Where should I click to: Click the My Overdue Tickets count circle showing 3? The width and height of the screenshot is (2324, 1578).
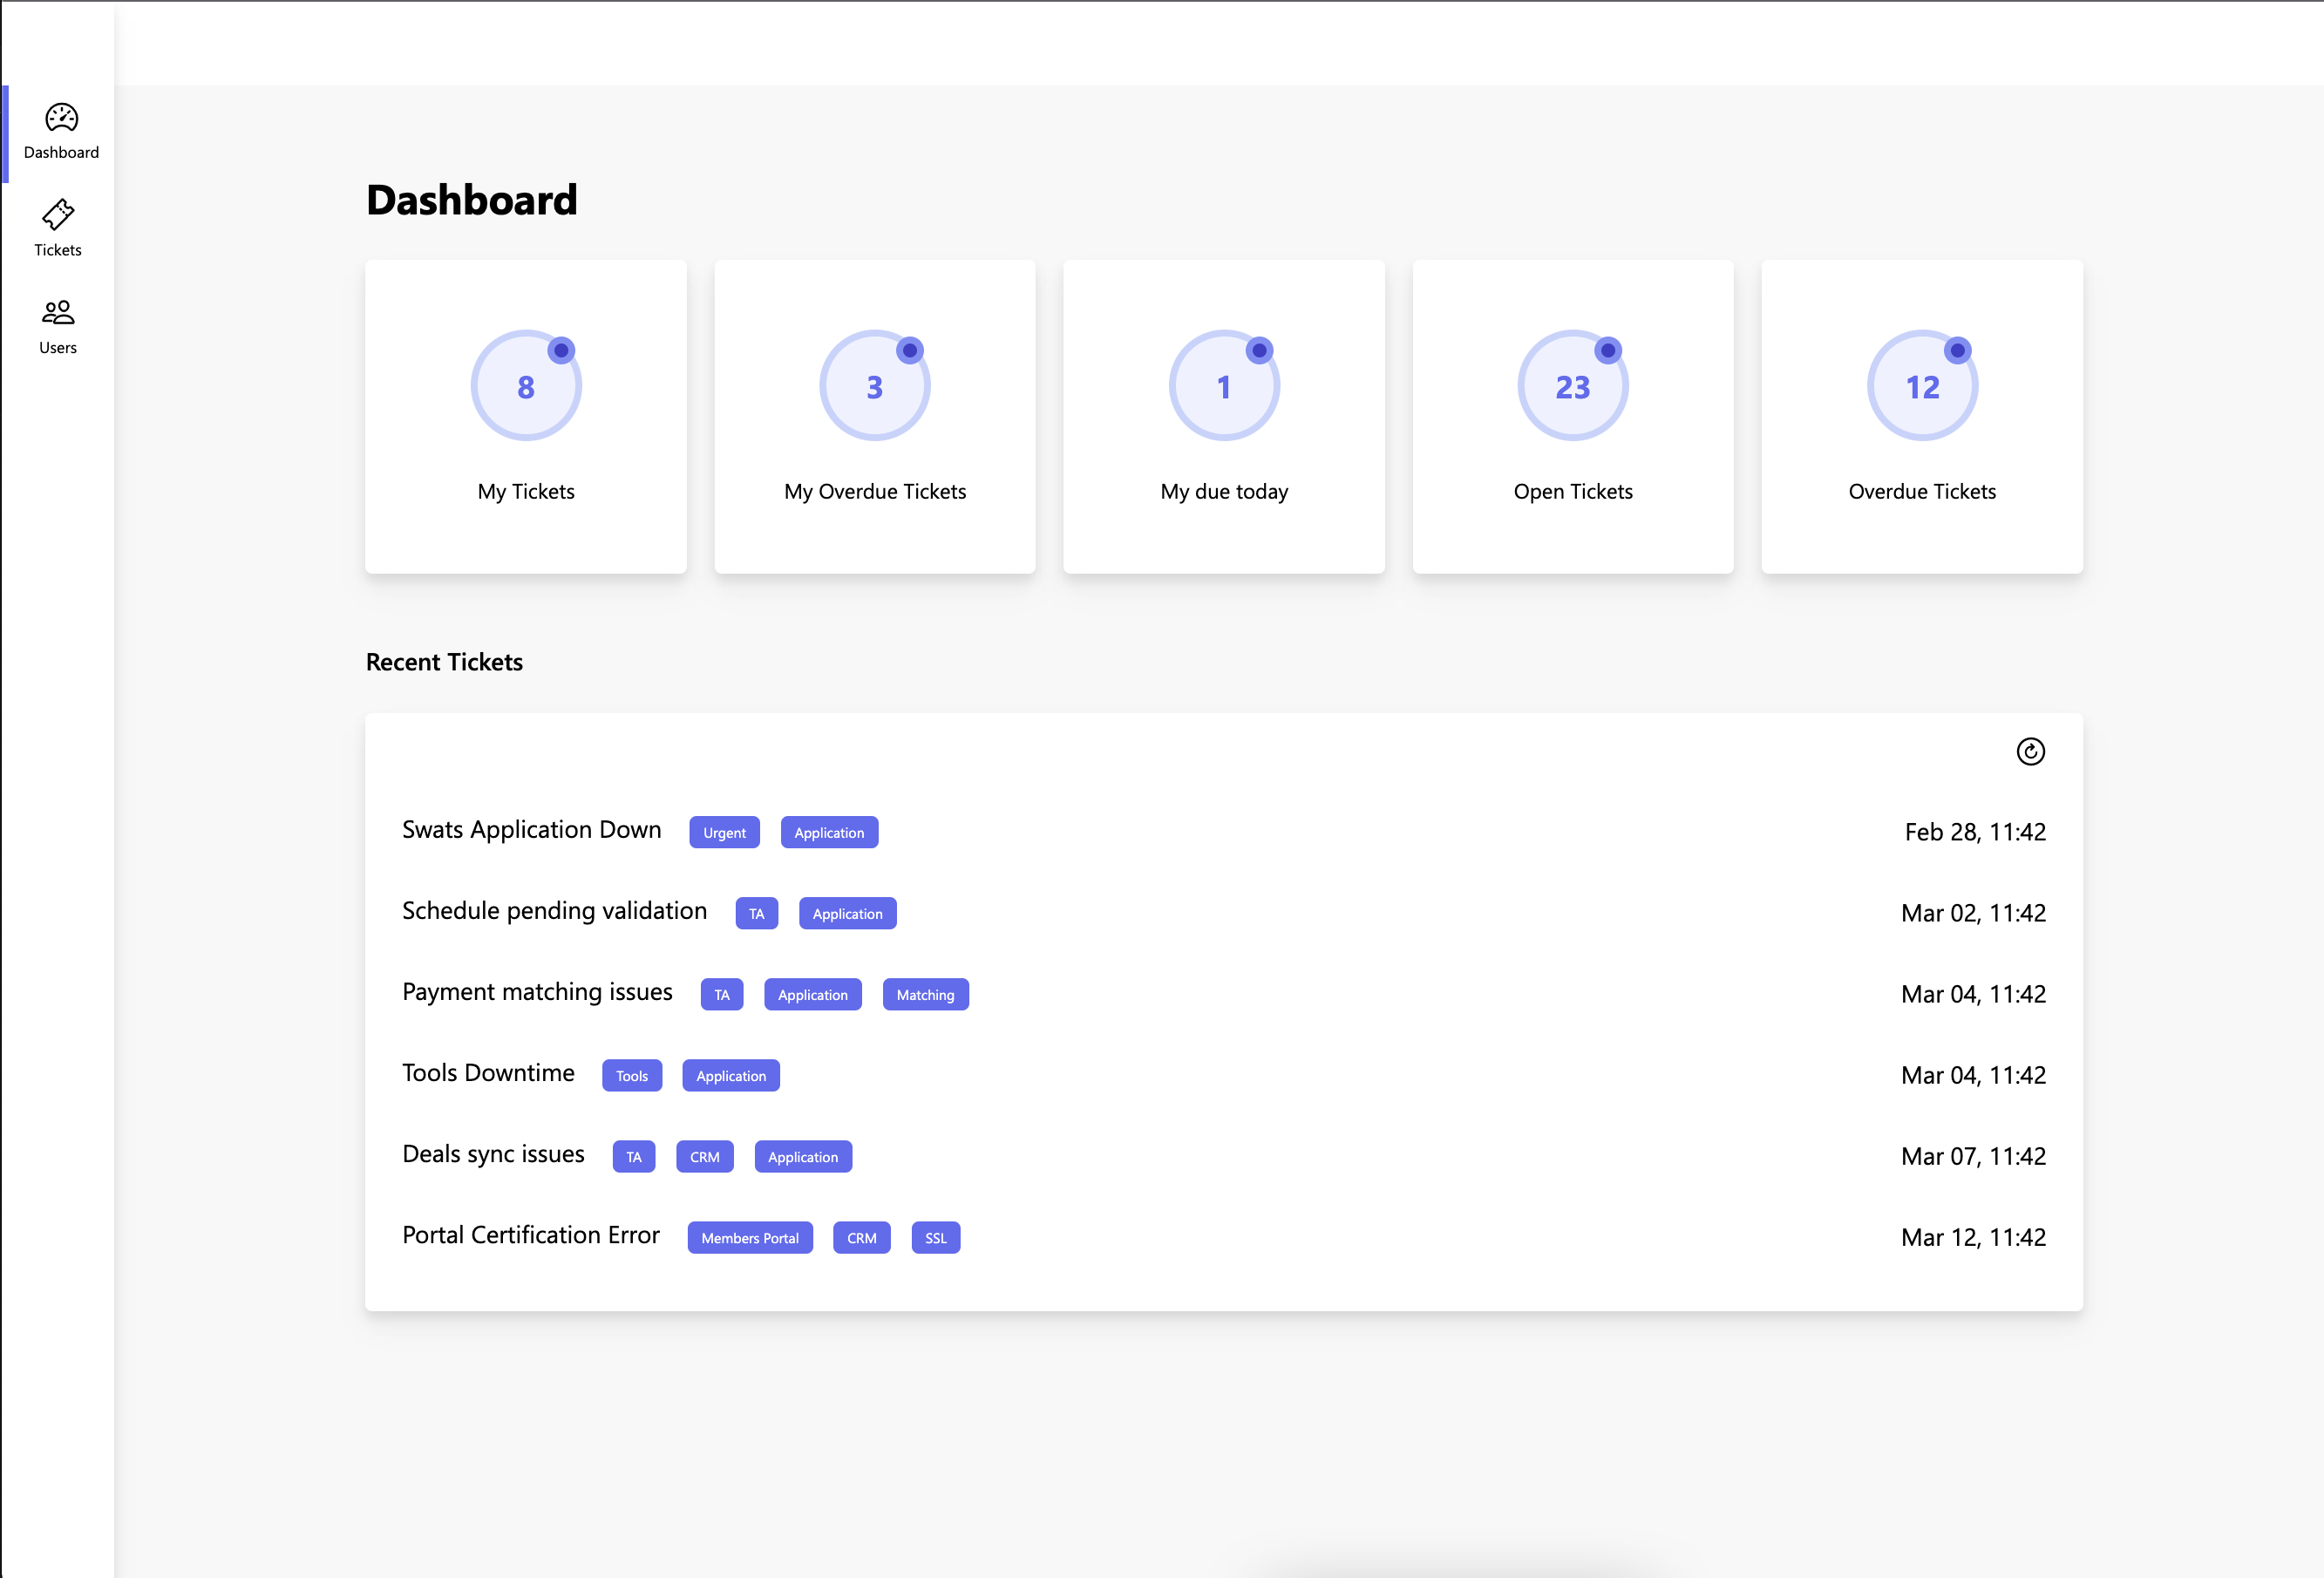point(875,386)
